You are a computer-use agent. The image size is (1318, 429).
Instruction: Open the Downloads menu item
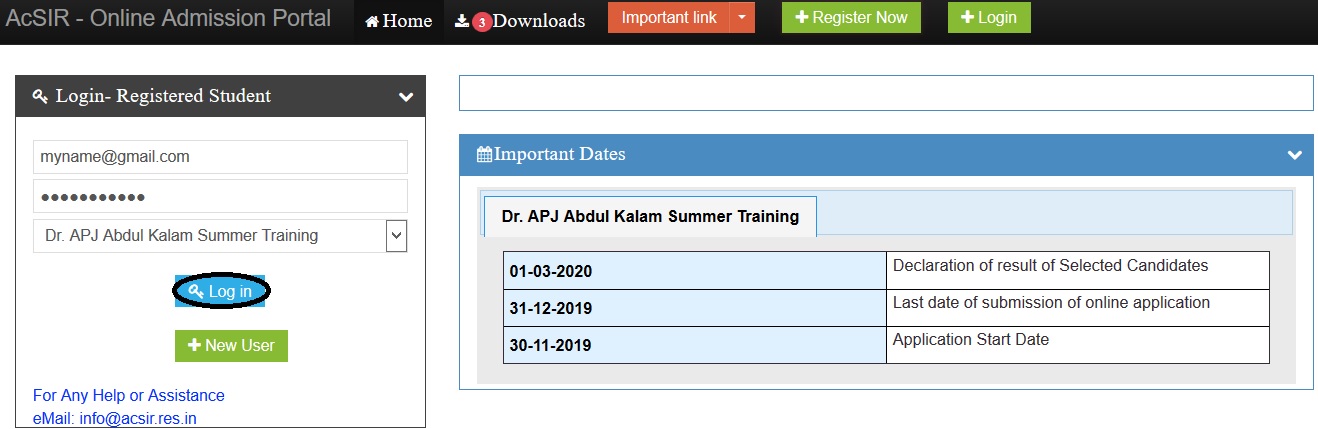(538, 21)
